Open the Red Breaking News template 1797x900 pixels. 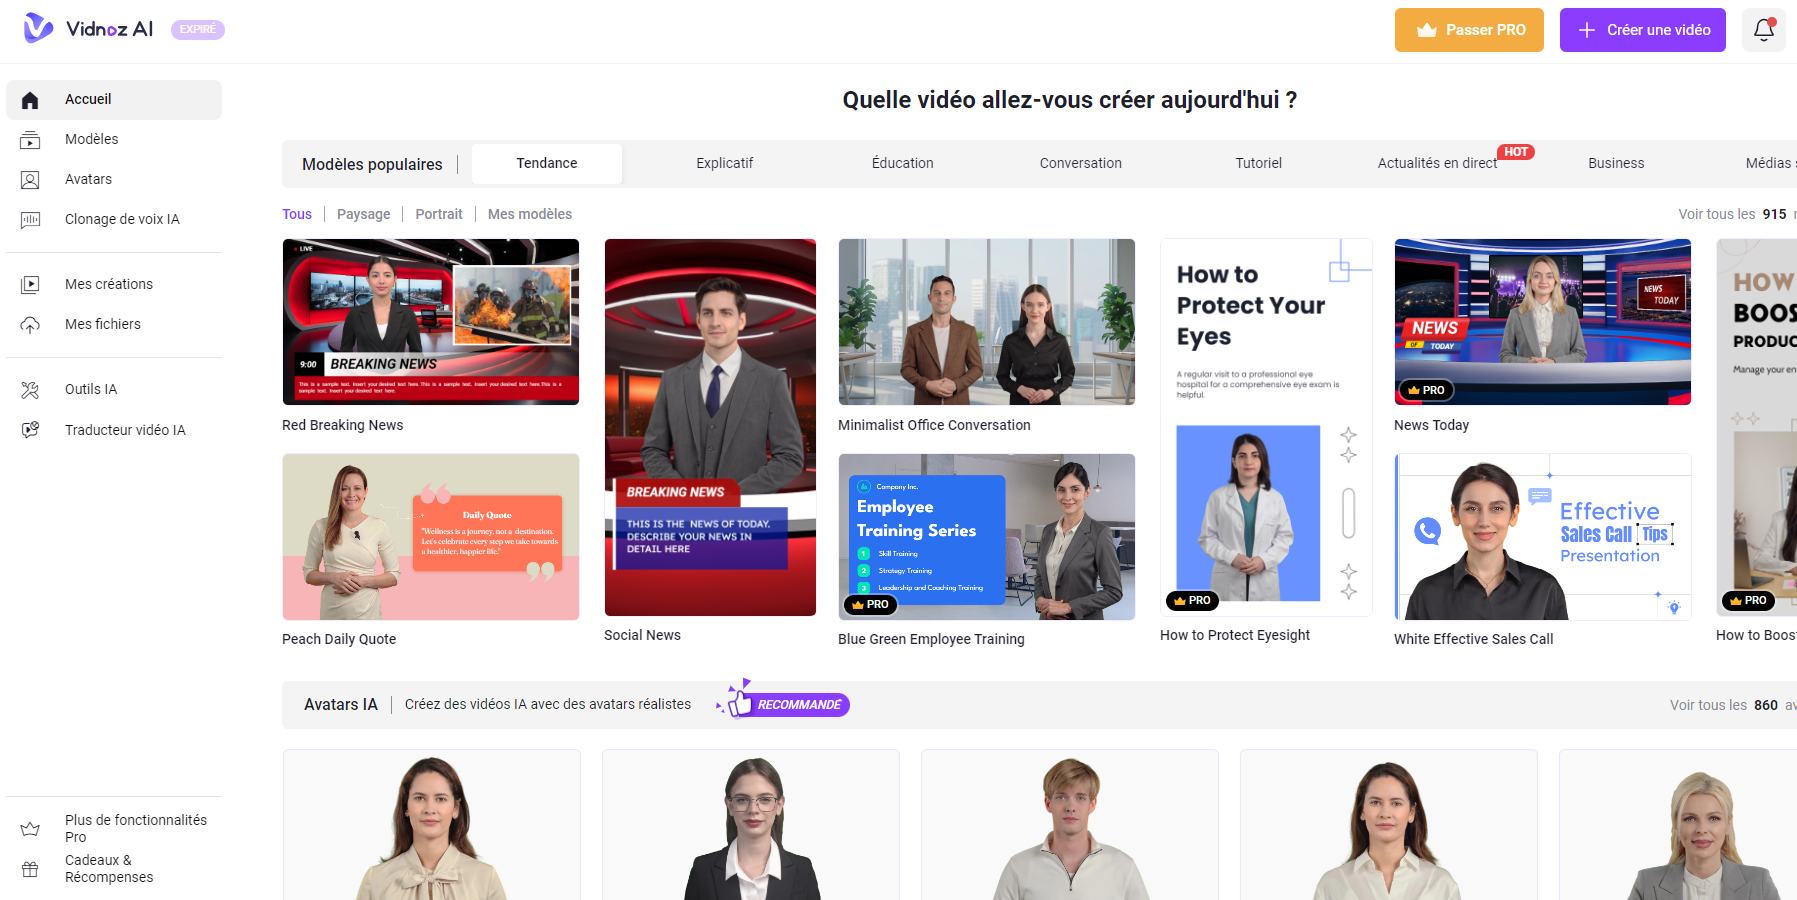point(431,322)
